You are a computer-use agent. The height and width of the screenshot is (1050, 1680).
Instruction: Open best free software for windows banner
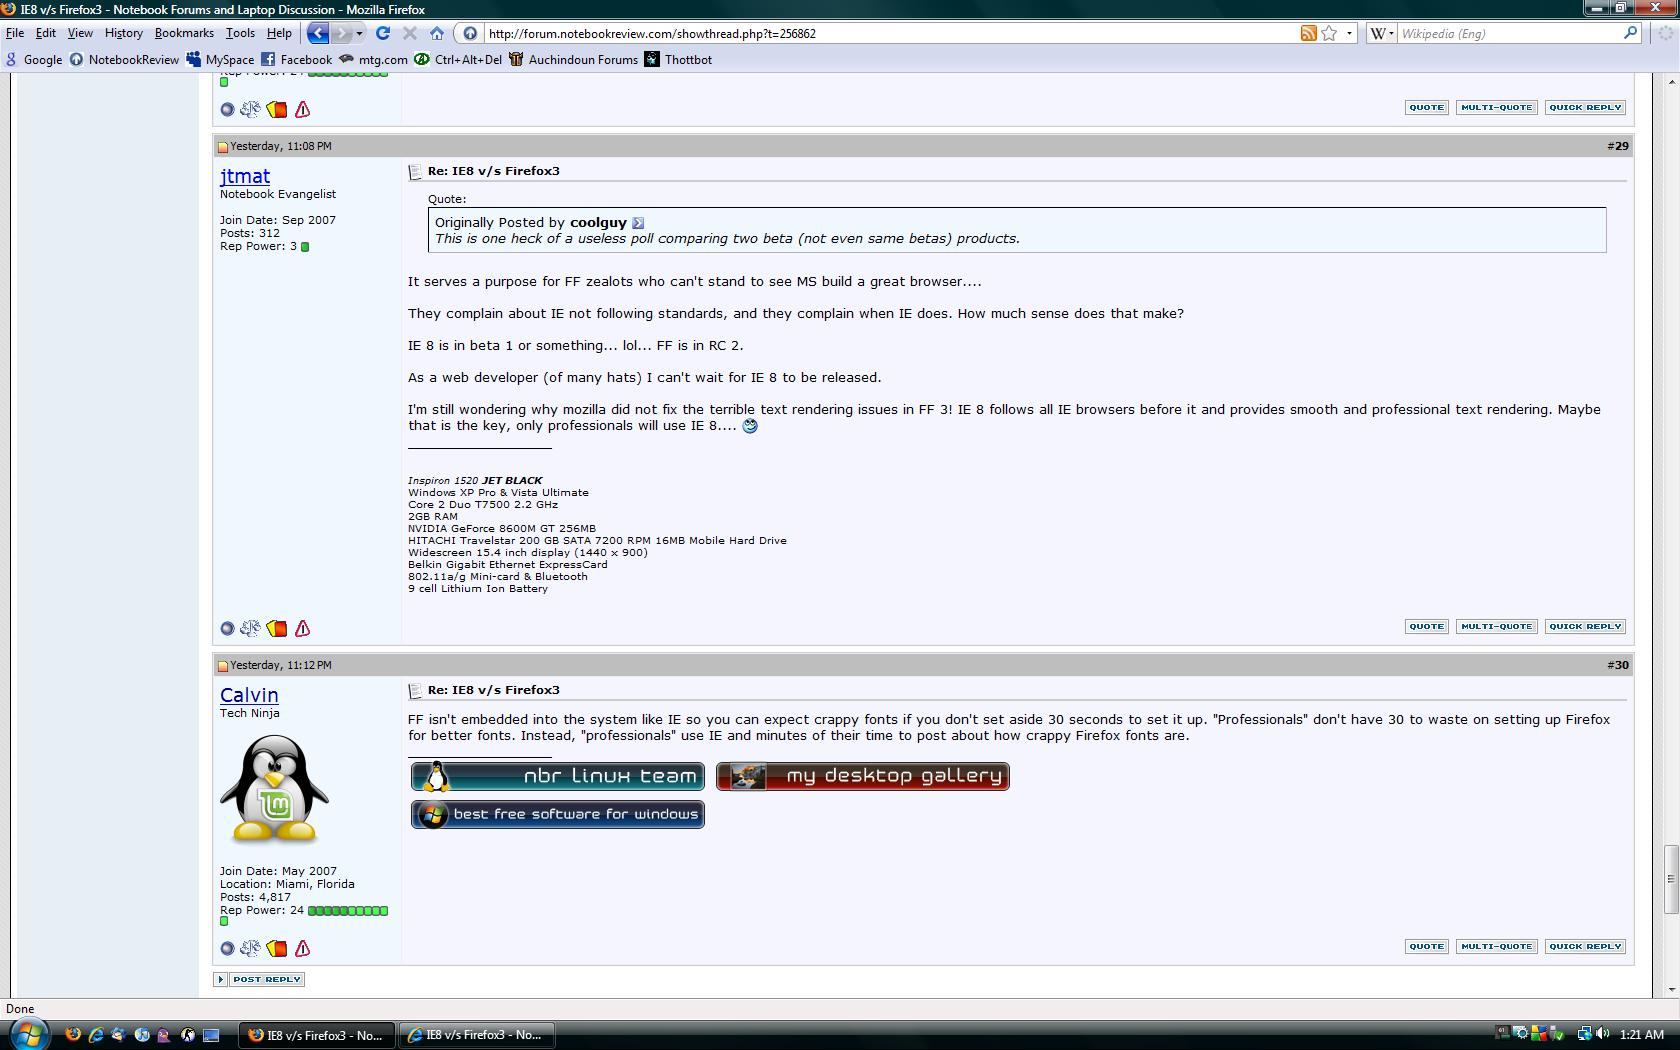click(x=557, y=814)
